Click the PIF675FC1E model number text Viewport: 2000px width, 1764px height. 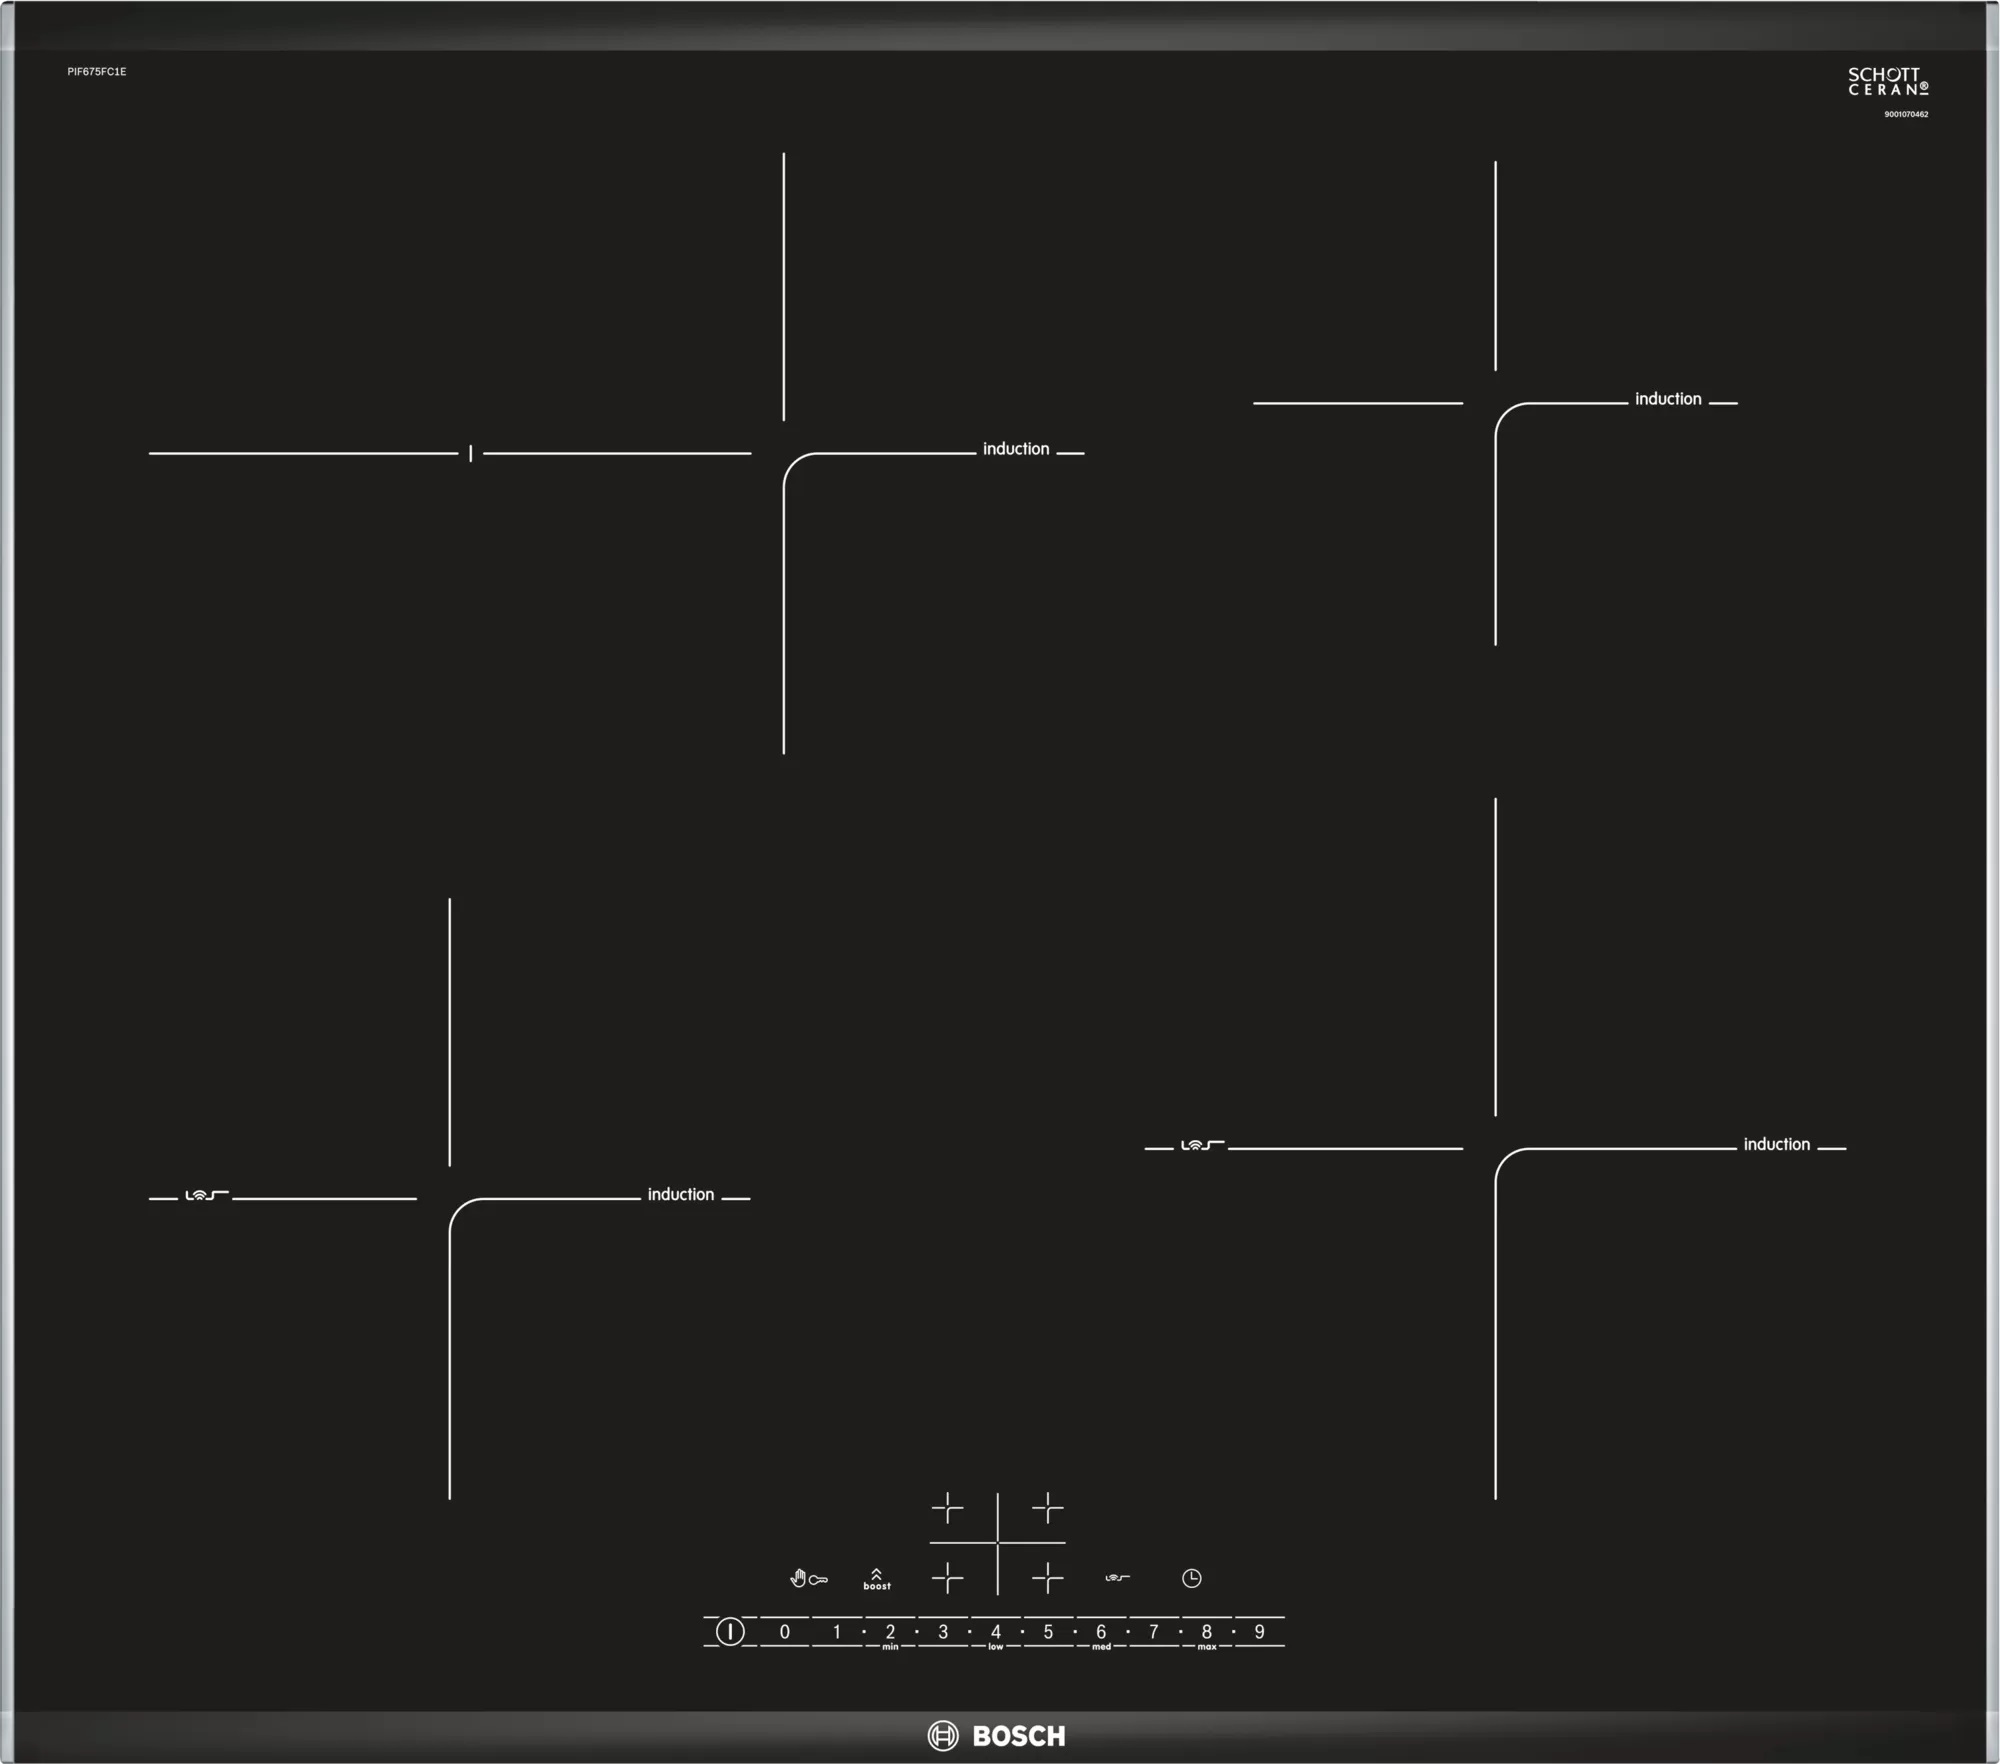[97, 72]
